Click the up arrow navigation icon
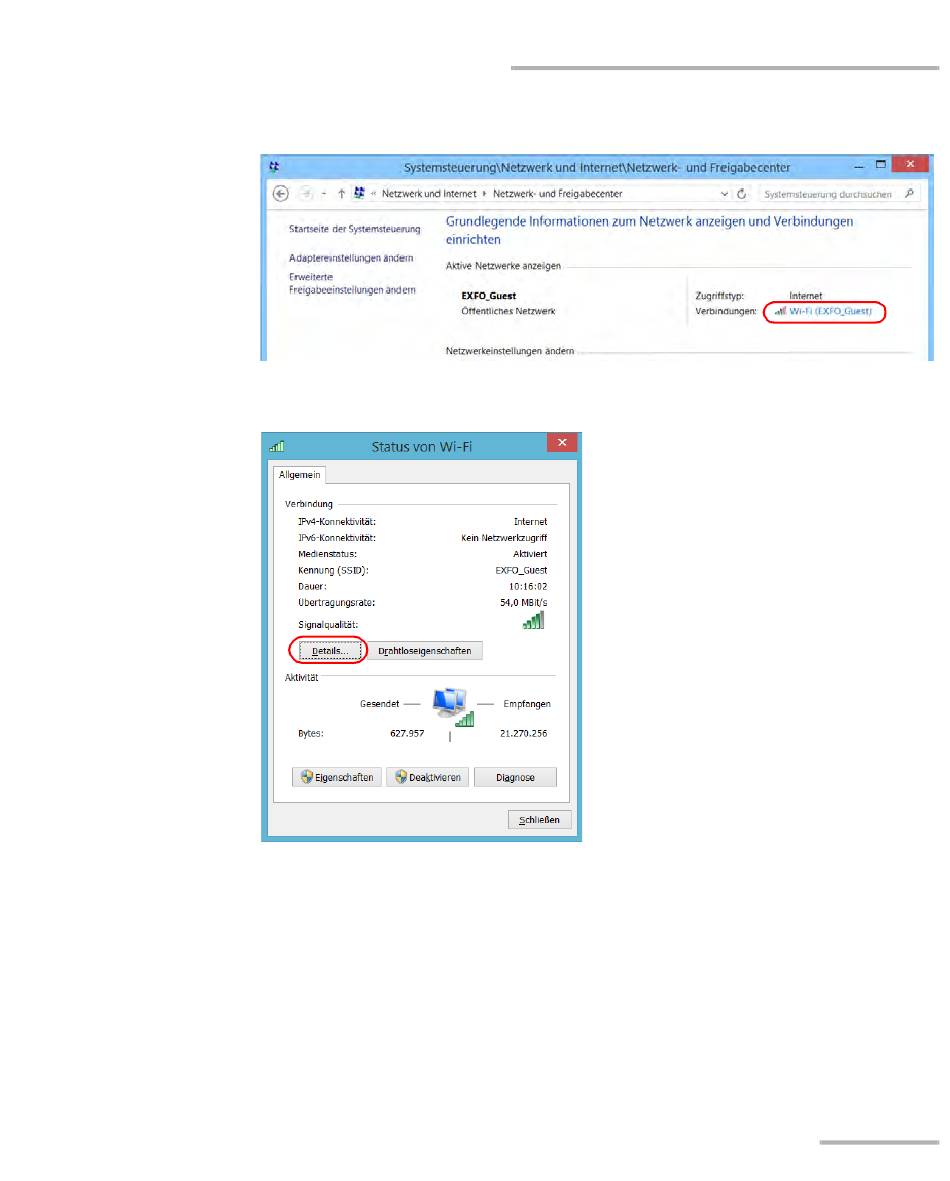 pos(341,194)
